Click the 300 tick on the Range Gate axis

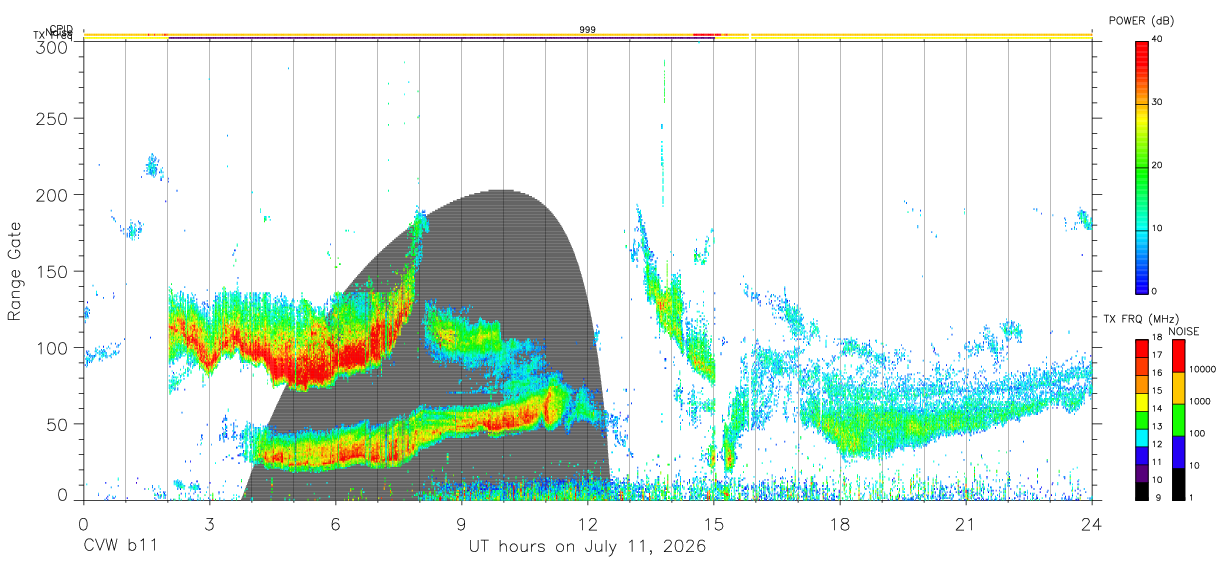point(52,46)
